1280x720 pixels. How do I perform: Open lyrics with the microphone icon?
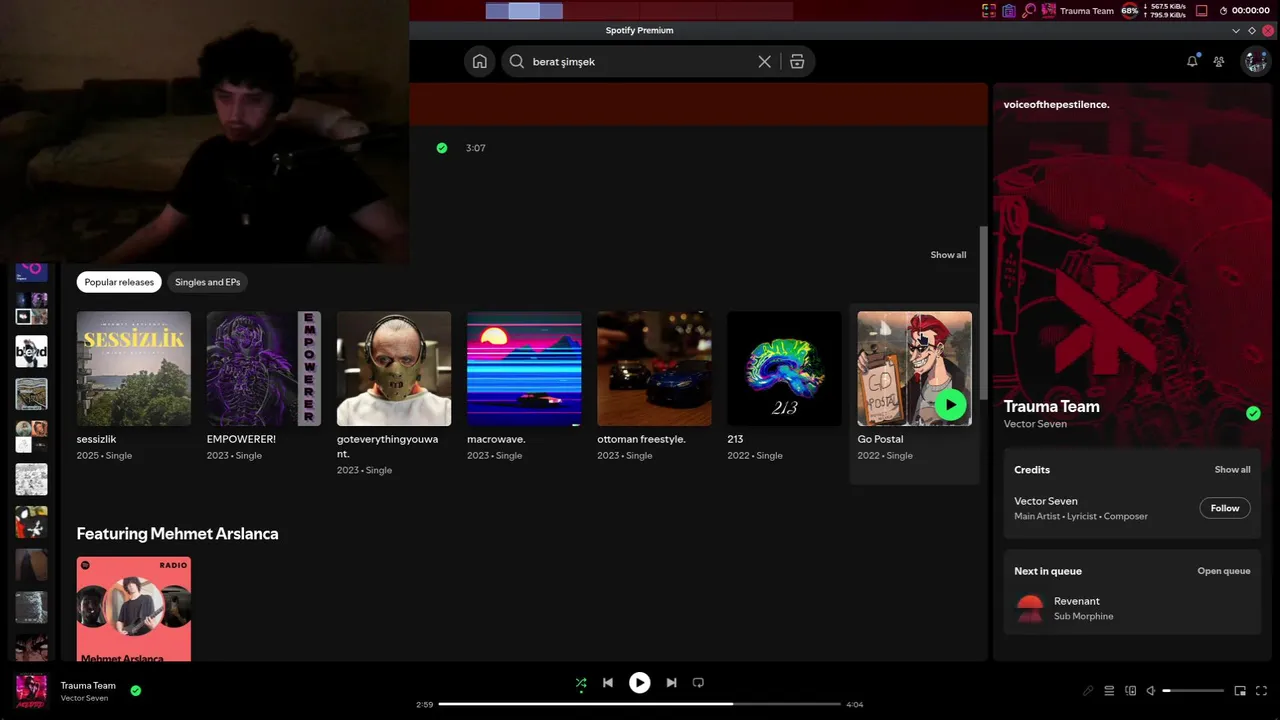[x=1088, y=691]
